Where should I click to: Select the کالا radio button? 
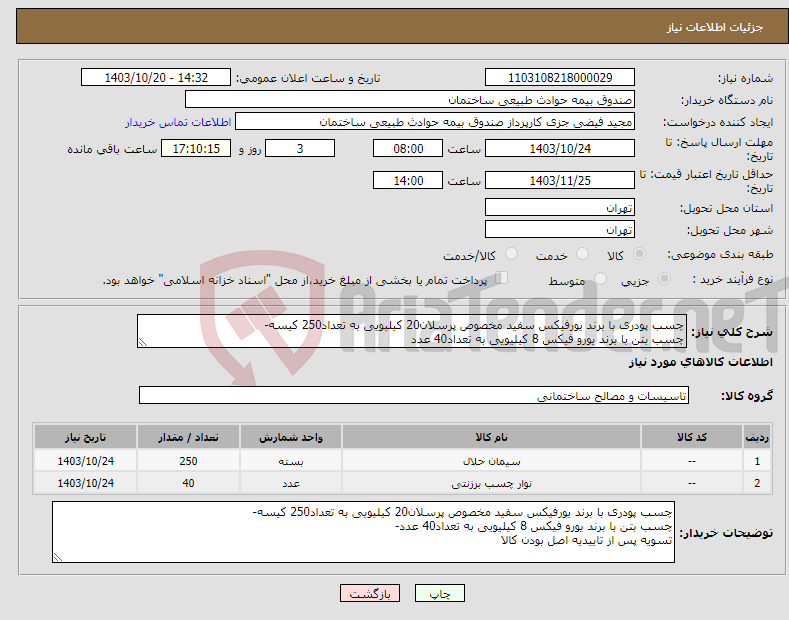point(639,254)
